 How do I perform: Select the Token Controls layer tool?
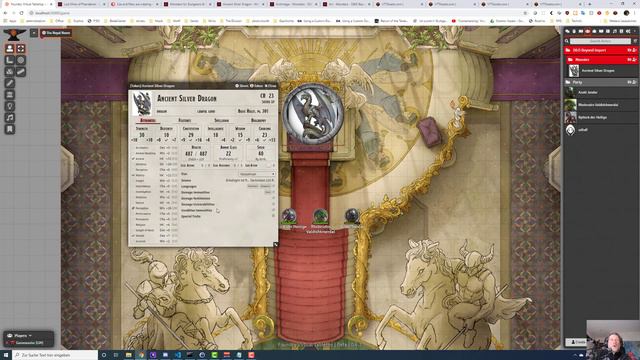coord(10,49)
